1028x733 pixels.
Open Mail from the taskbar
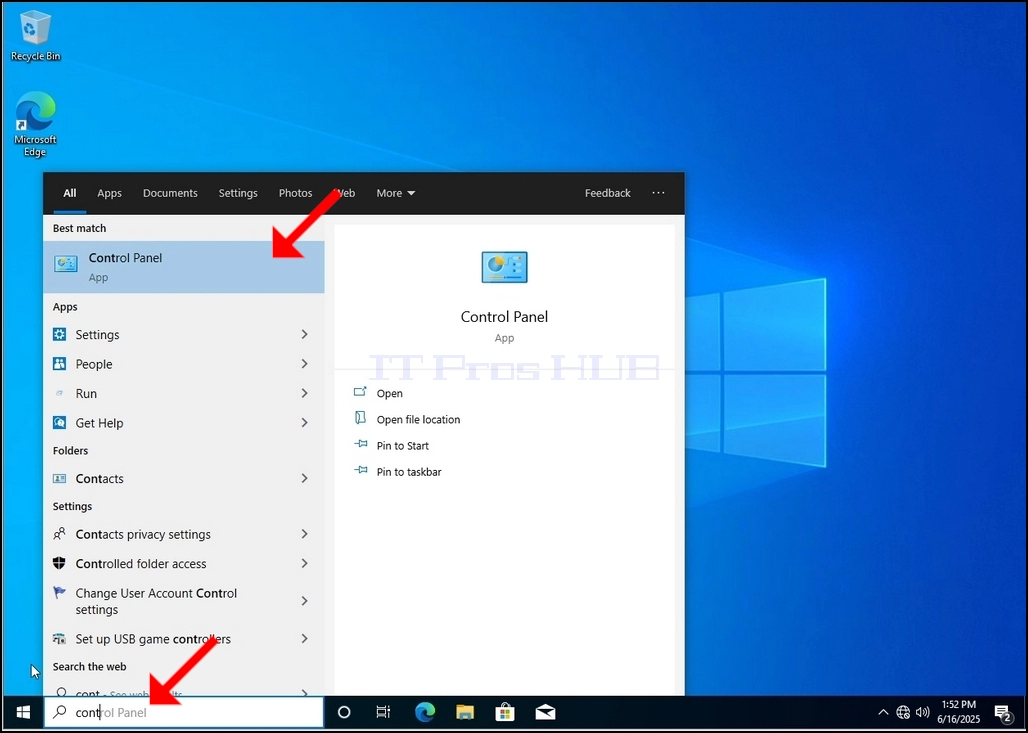tap(545, 712)
